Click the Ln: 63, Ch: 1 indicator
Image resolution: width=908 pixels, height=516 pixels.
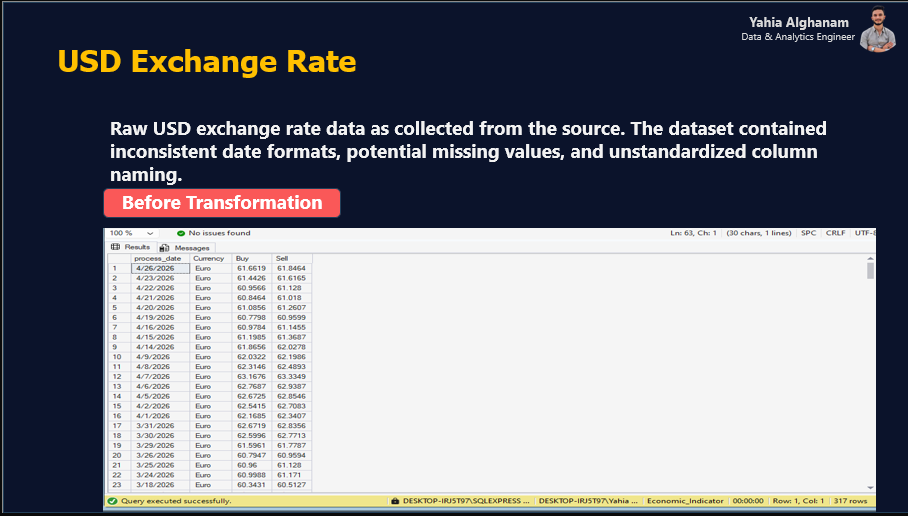(x=693, y=233)
